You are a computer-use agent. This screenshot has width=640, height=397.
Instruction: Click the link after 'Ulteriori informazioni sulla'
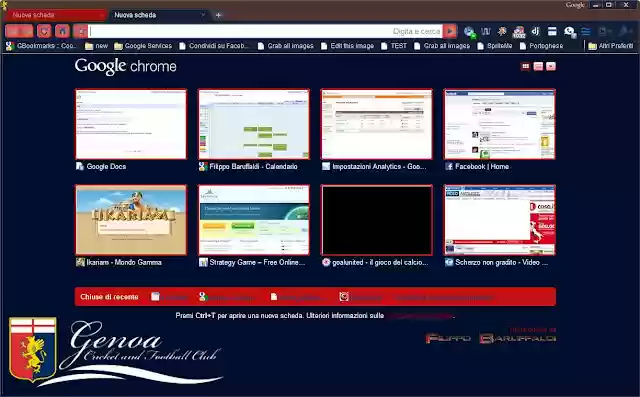tap(420, 315)
